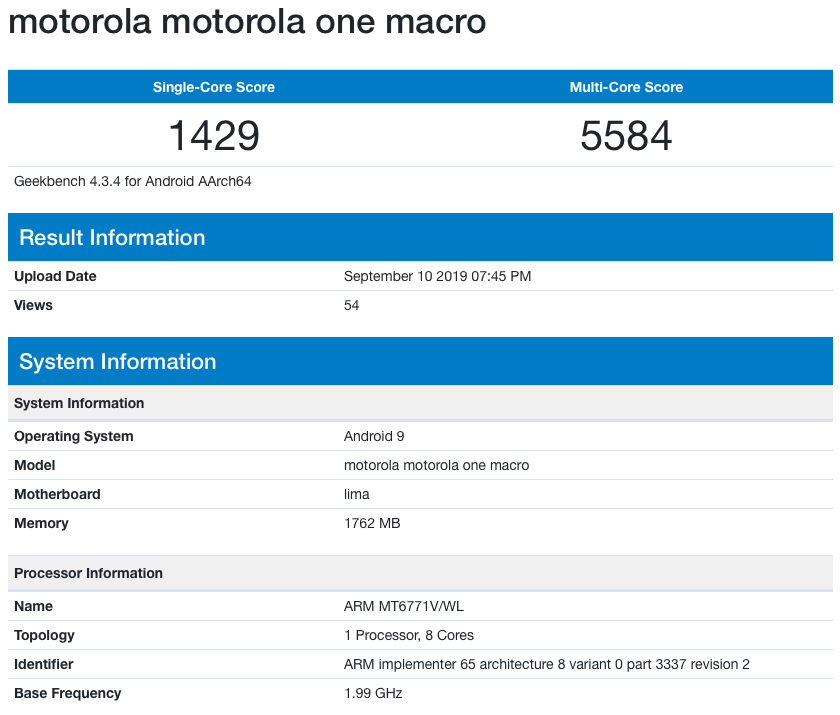840x715 pixels.
Task: Select the Single-Core Score header
Action: pos(214,87)
